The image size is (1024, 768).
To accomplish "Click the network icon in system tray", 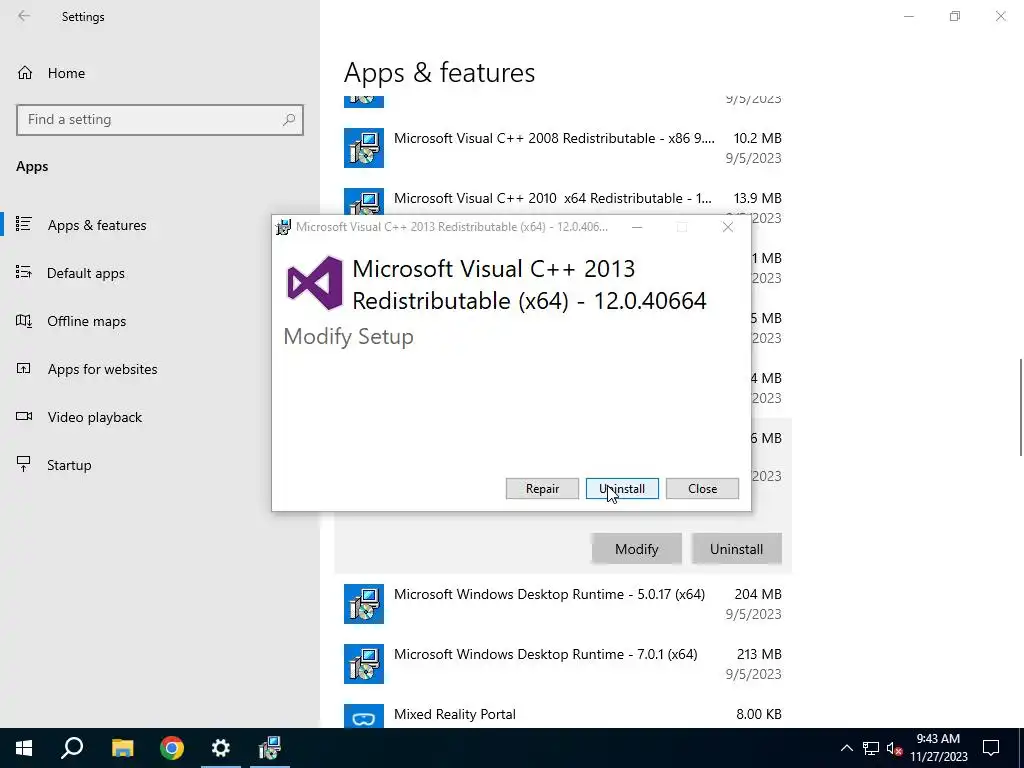I will (x=871, y=748).
